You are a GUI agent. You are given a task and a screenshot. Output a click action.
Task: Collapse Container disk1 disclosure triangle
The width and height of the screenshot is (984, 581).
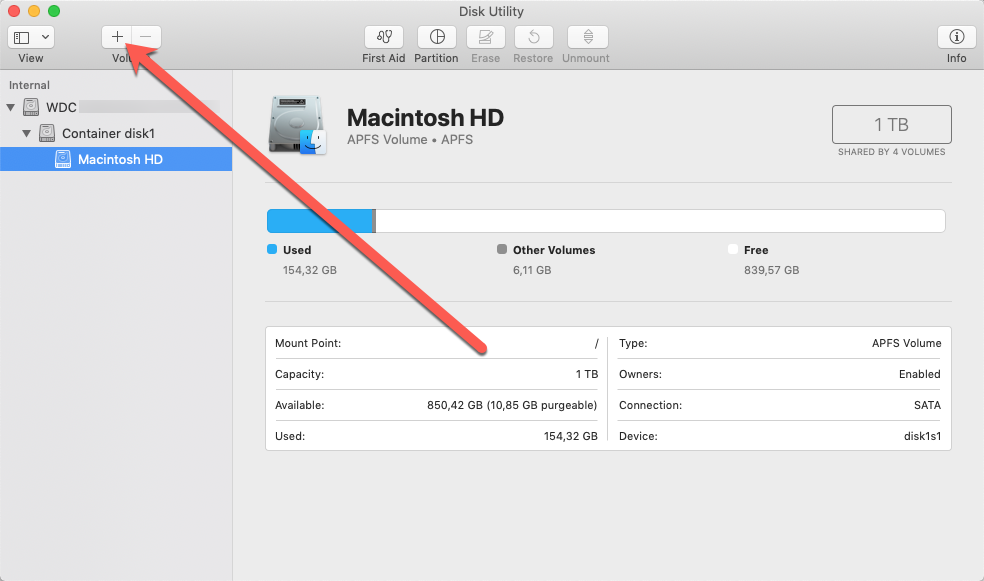[x=27, y=133]
